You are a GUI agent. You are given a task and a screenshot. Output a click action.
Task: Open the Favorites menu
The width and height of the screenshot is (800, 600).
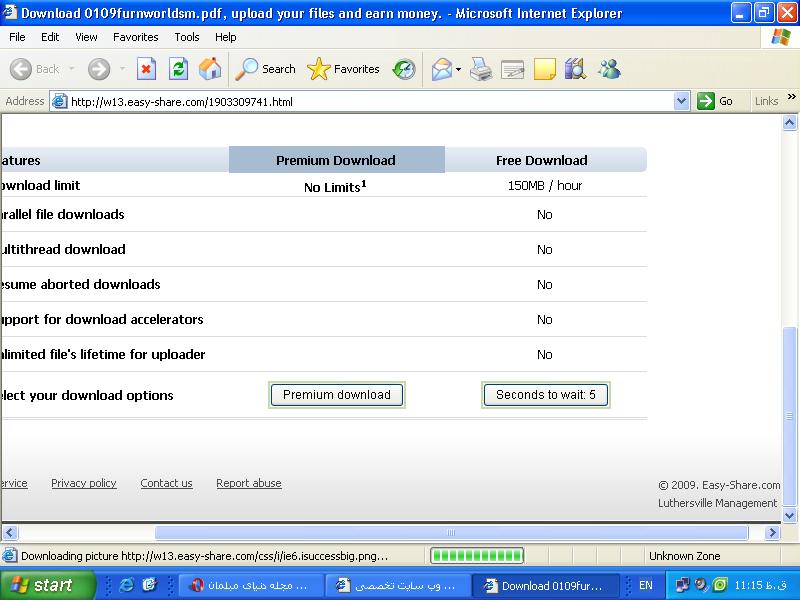point(136,37)
